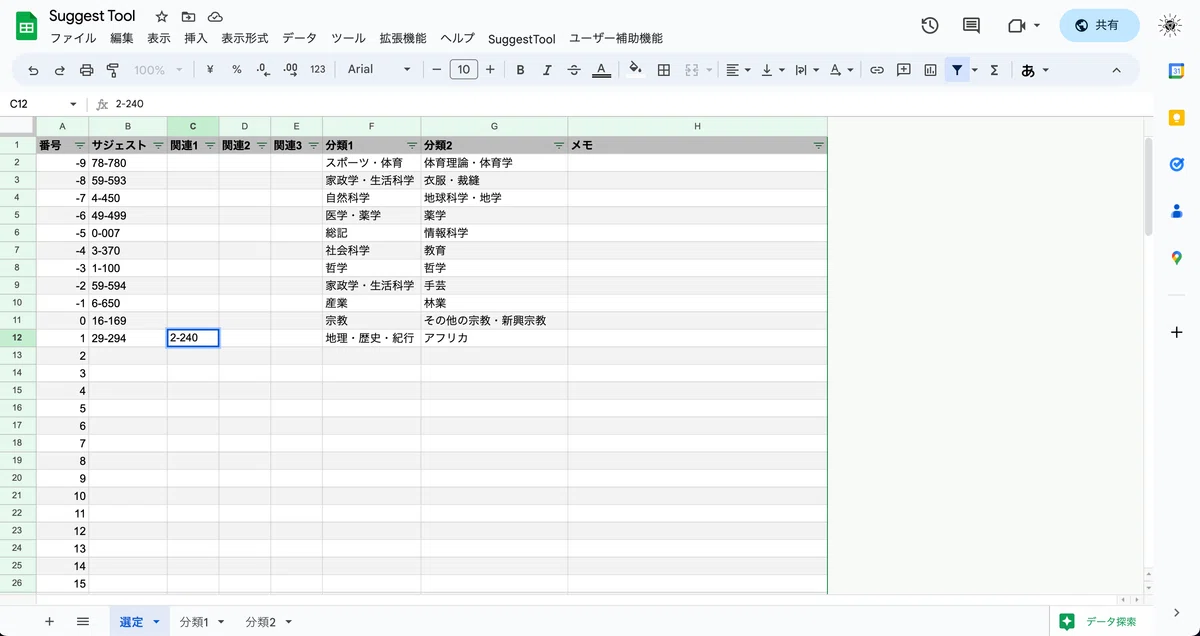Open the borders tool icon
The width and height of the screenshot is (1200, 636).
coord(664,70)
